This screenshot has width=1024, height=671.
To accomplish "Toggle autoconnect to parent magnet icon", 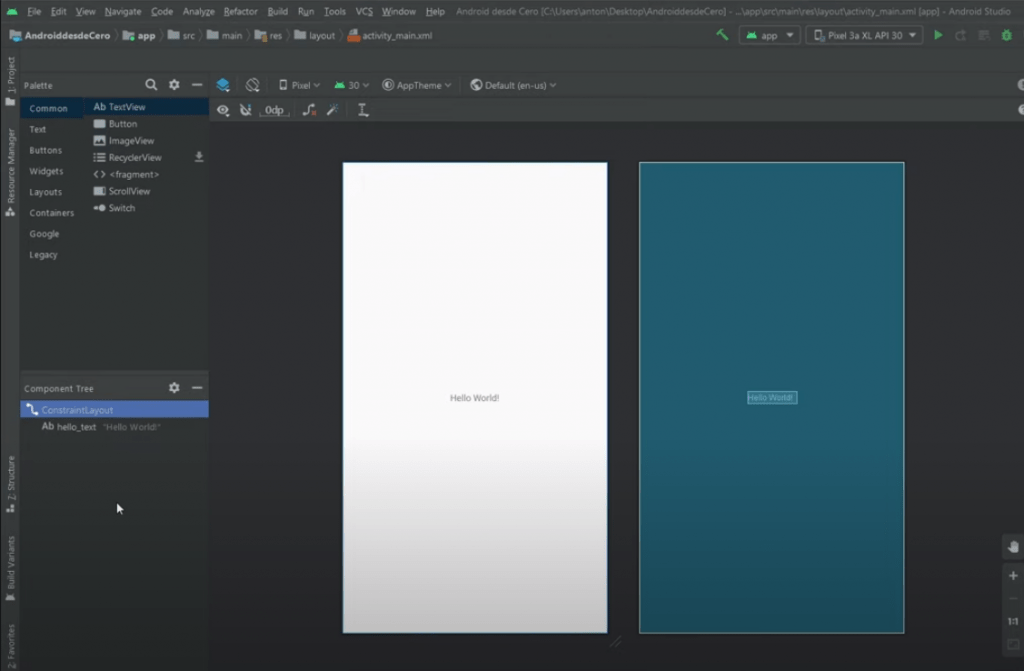I will tap(246, 110).
